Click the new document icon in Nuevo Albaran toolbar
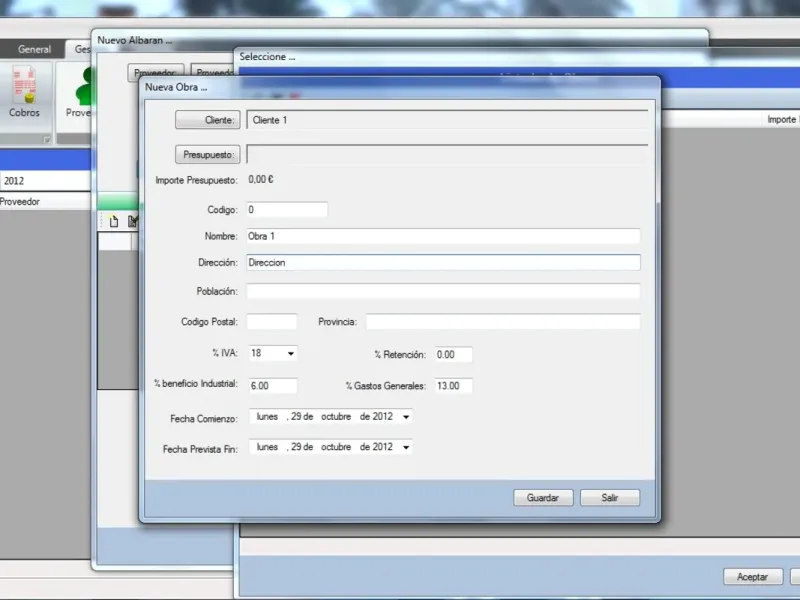The height and width of the screenshot is (600, 800). pos(114,221)
